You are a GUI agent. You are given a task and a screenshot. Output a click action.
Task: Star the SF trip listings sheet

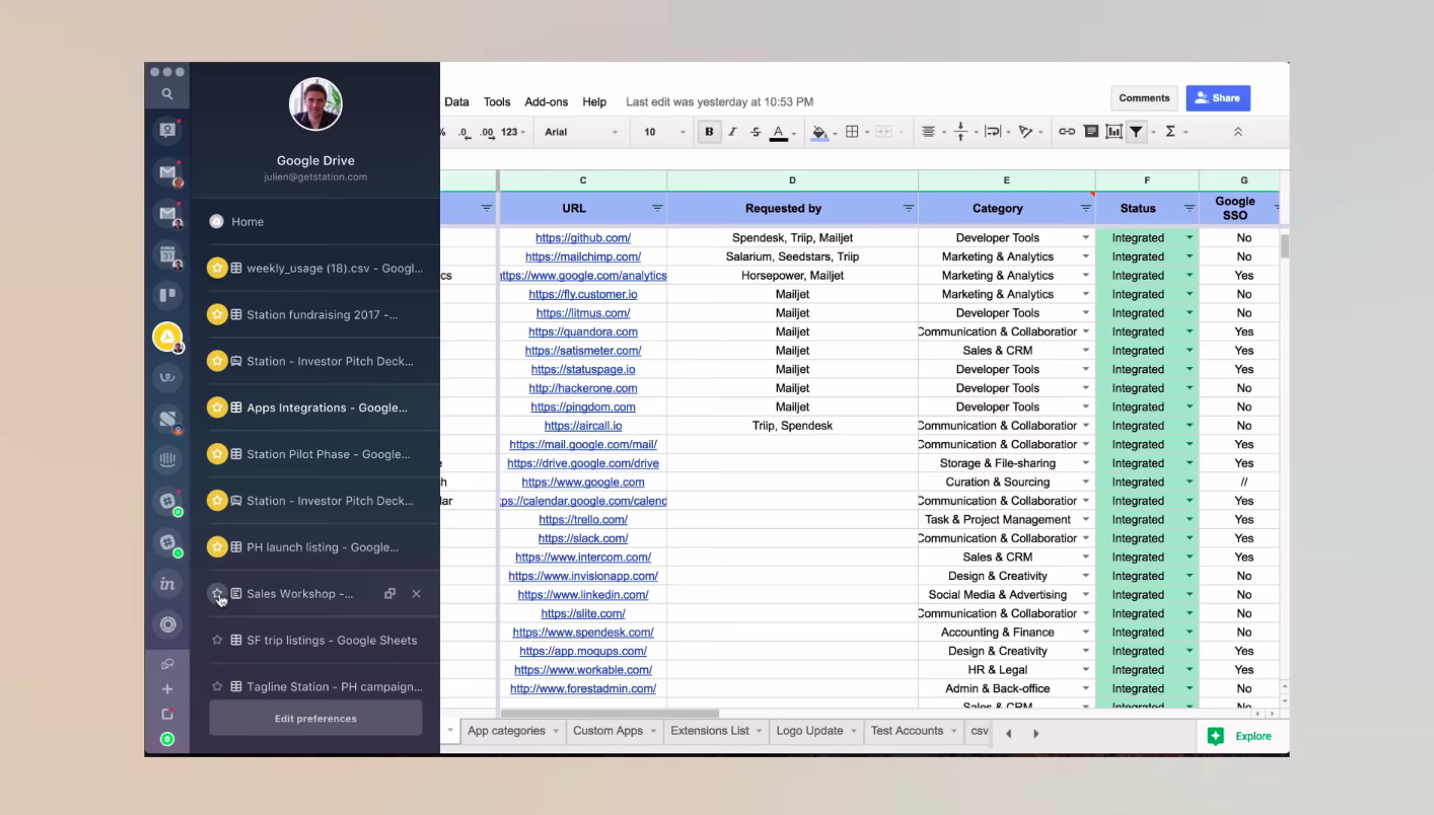point(217,640)
